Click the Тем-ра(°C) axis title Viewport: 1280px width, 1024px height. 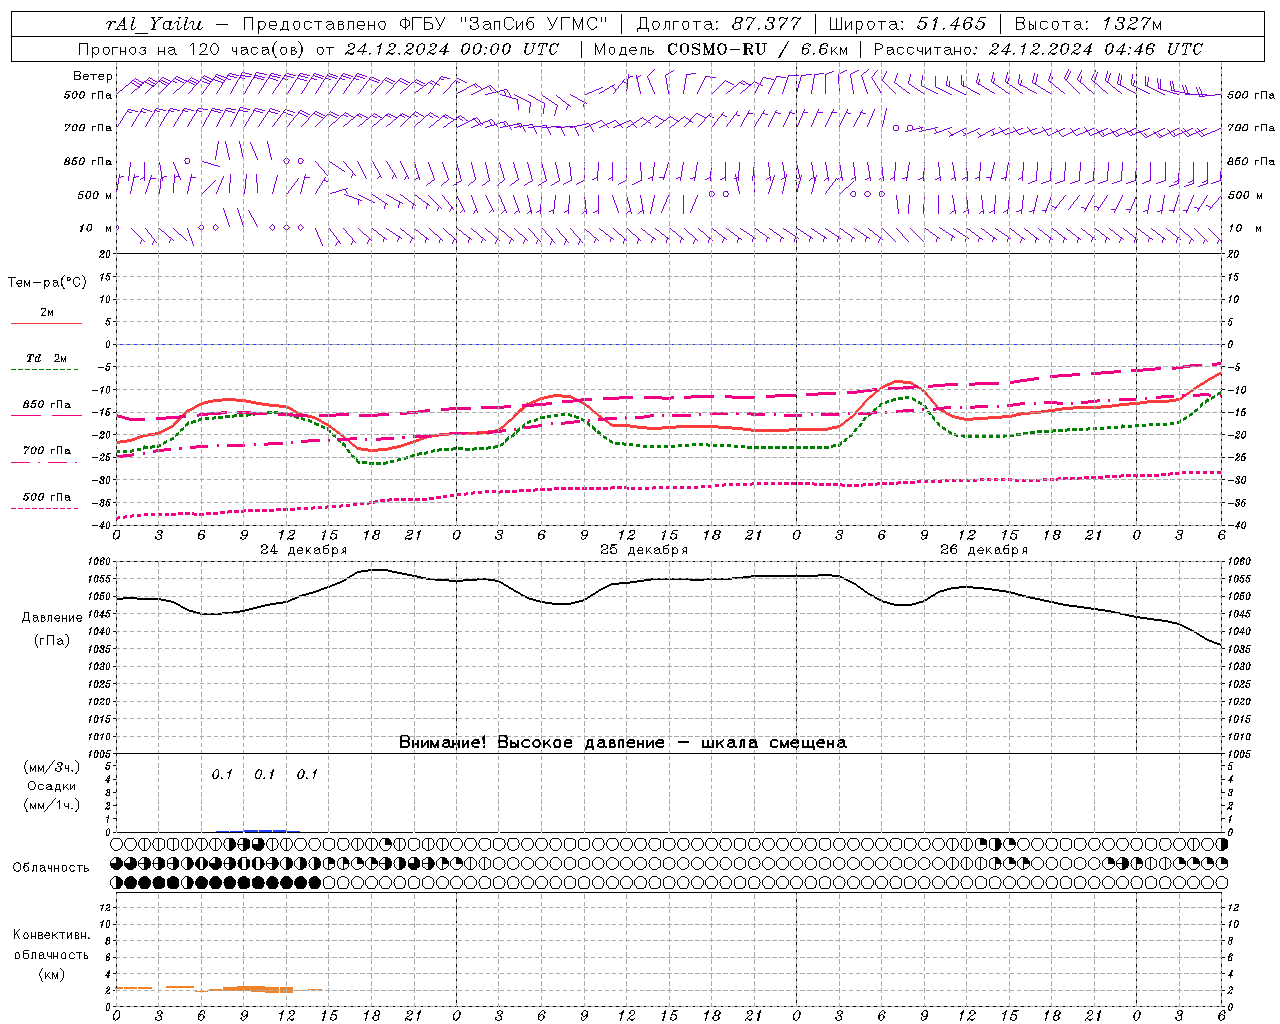click(47, 282)
